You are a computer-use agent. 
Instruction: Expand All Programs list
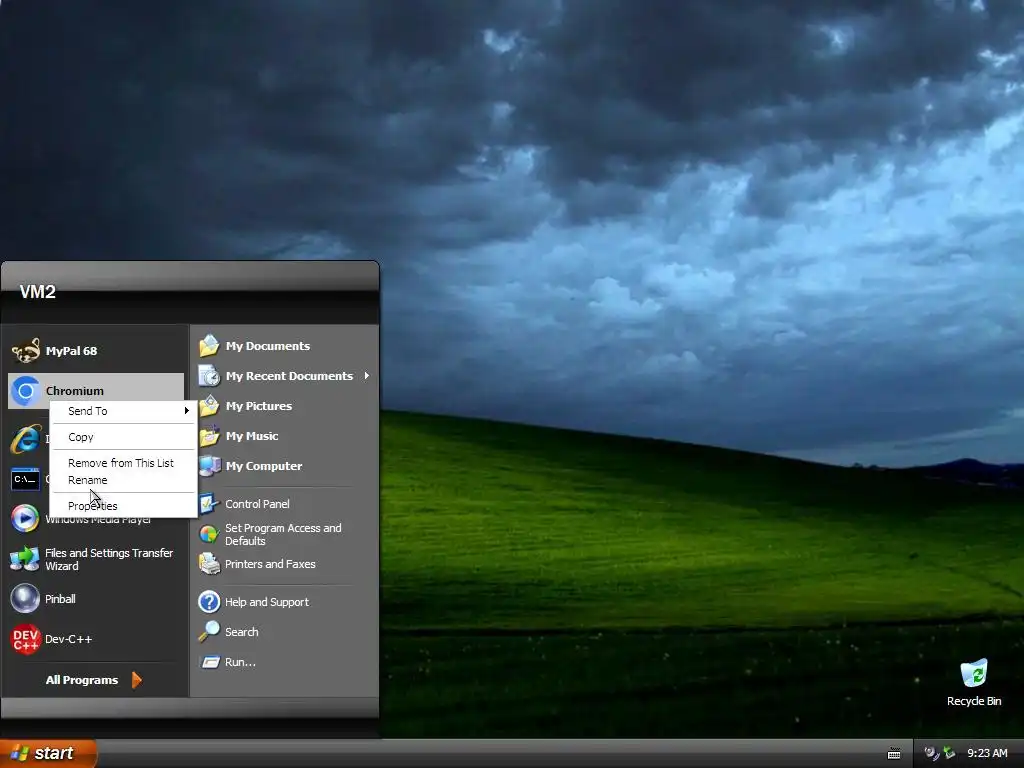[94, 680]
